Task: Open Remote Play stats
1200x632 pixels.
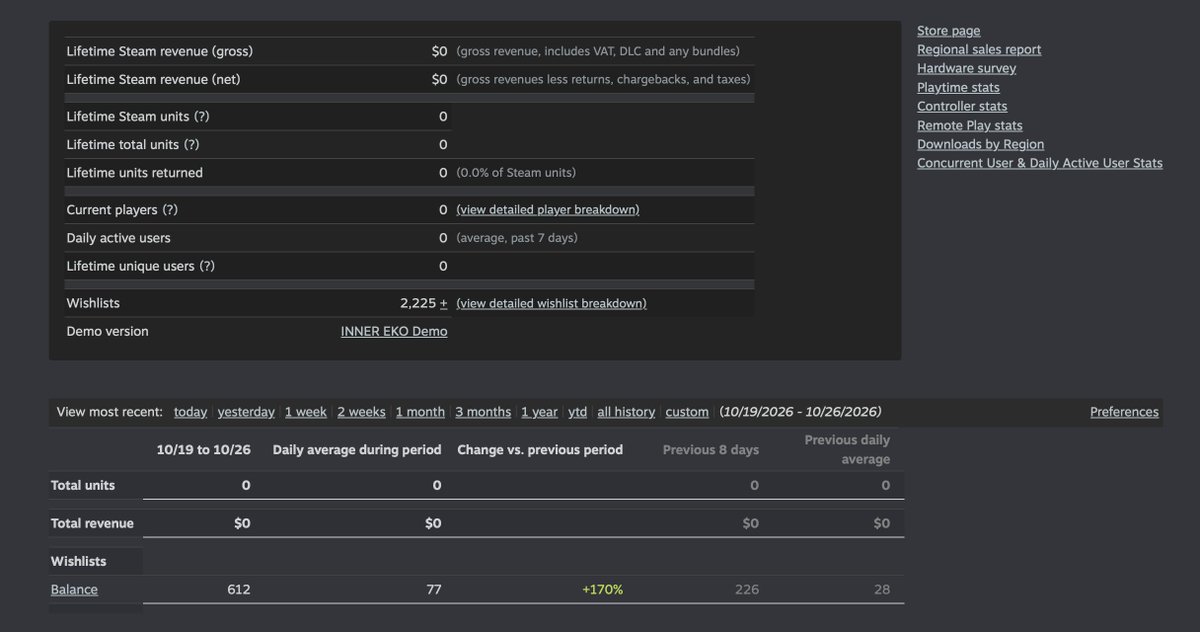Action: coord(970,126)
